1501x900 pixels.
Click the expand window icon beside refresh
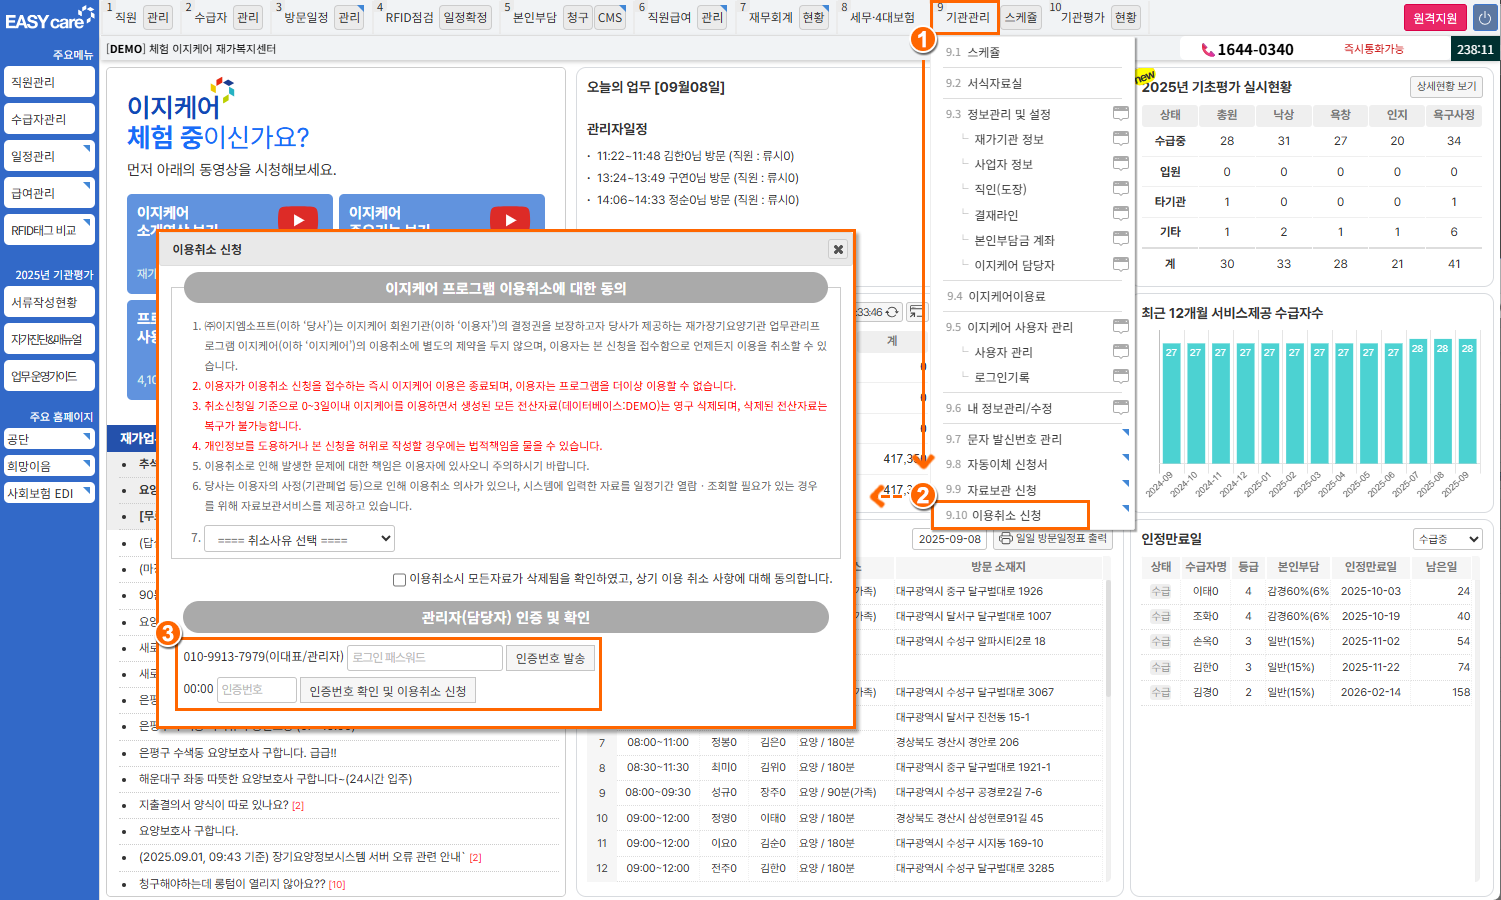click(917, 312)
